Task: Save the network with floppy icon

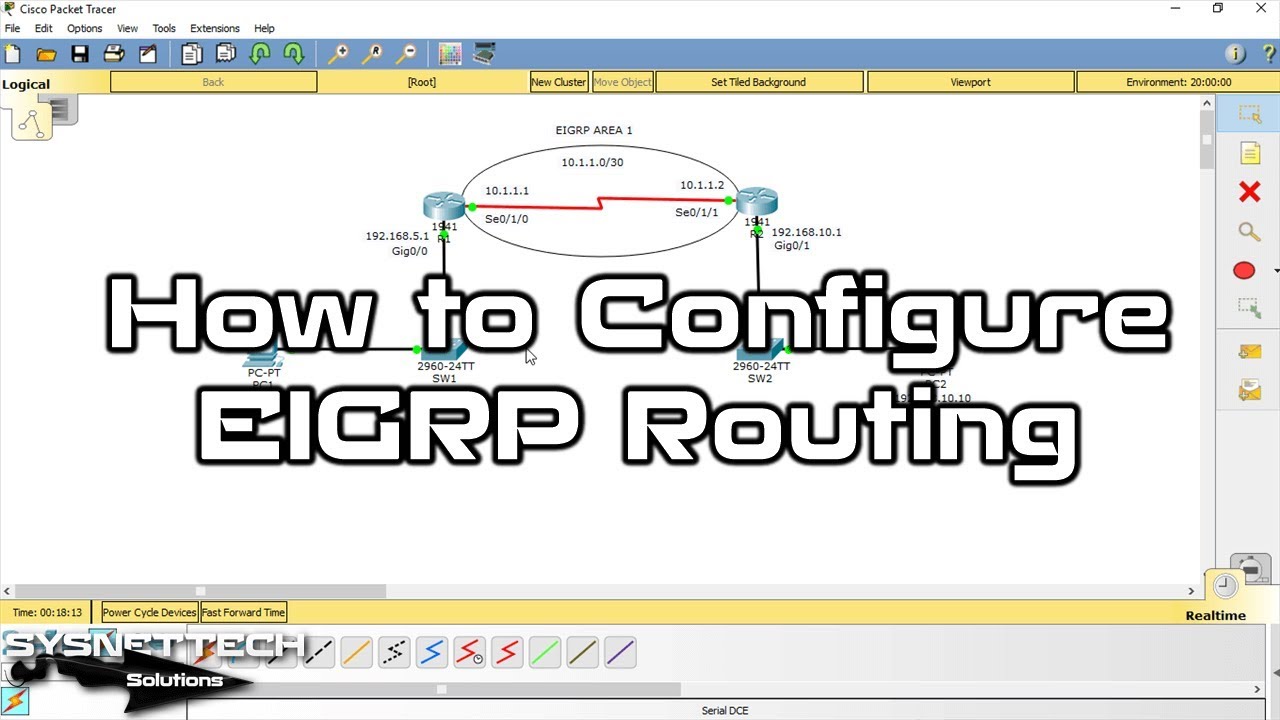Action: [80, 54]
